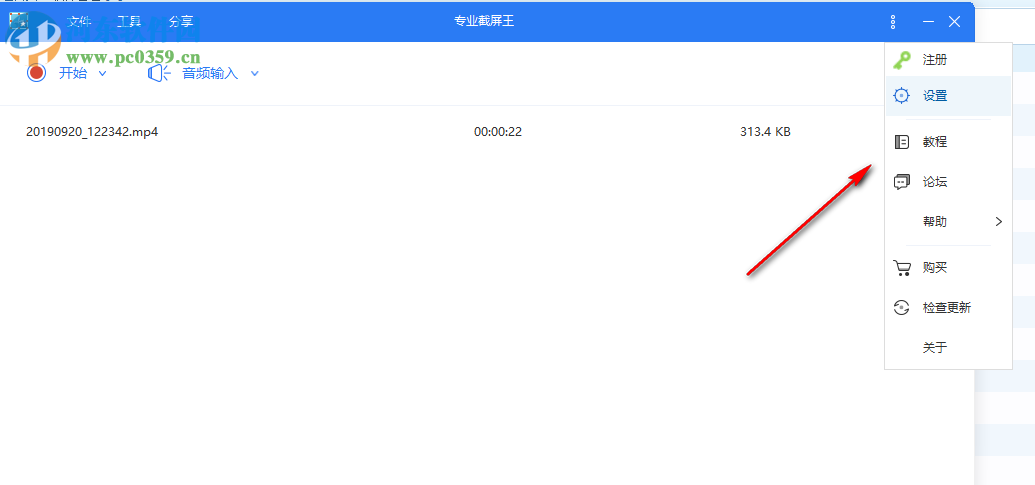Open the 分享 menu

(180, 21)
